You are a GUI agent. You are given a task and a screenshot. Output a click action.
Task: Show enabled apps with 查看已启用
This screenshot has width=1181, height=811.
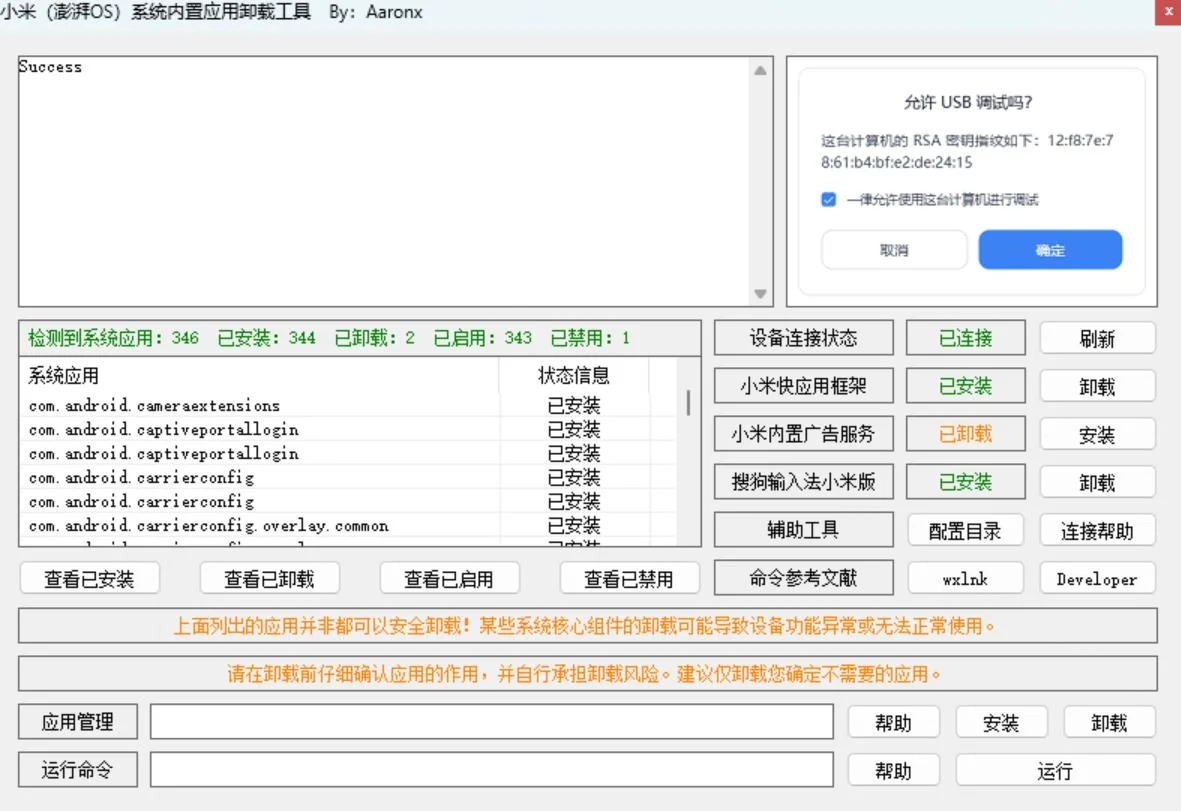click(x=449, y=579)
